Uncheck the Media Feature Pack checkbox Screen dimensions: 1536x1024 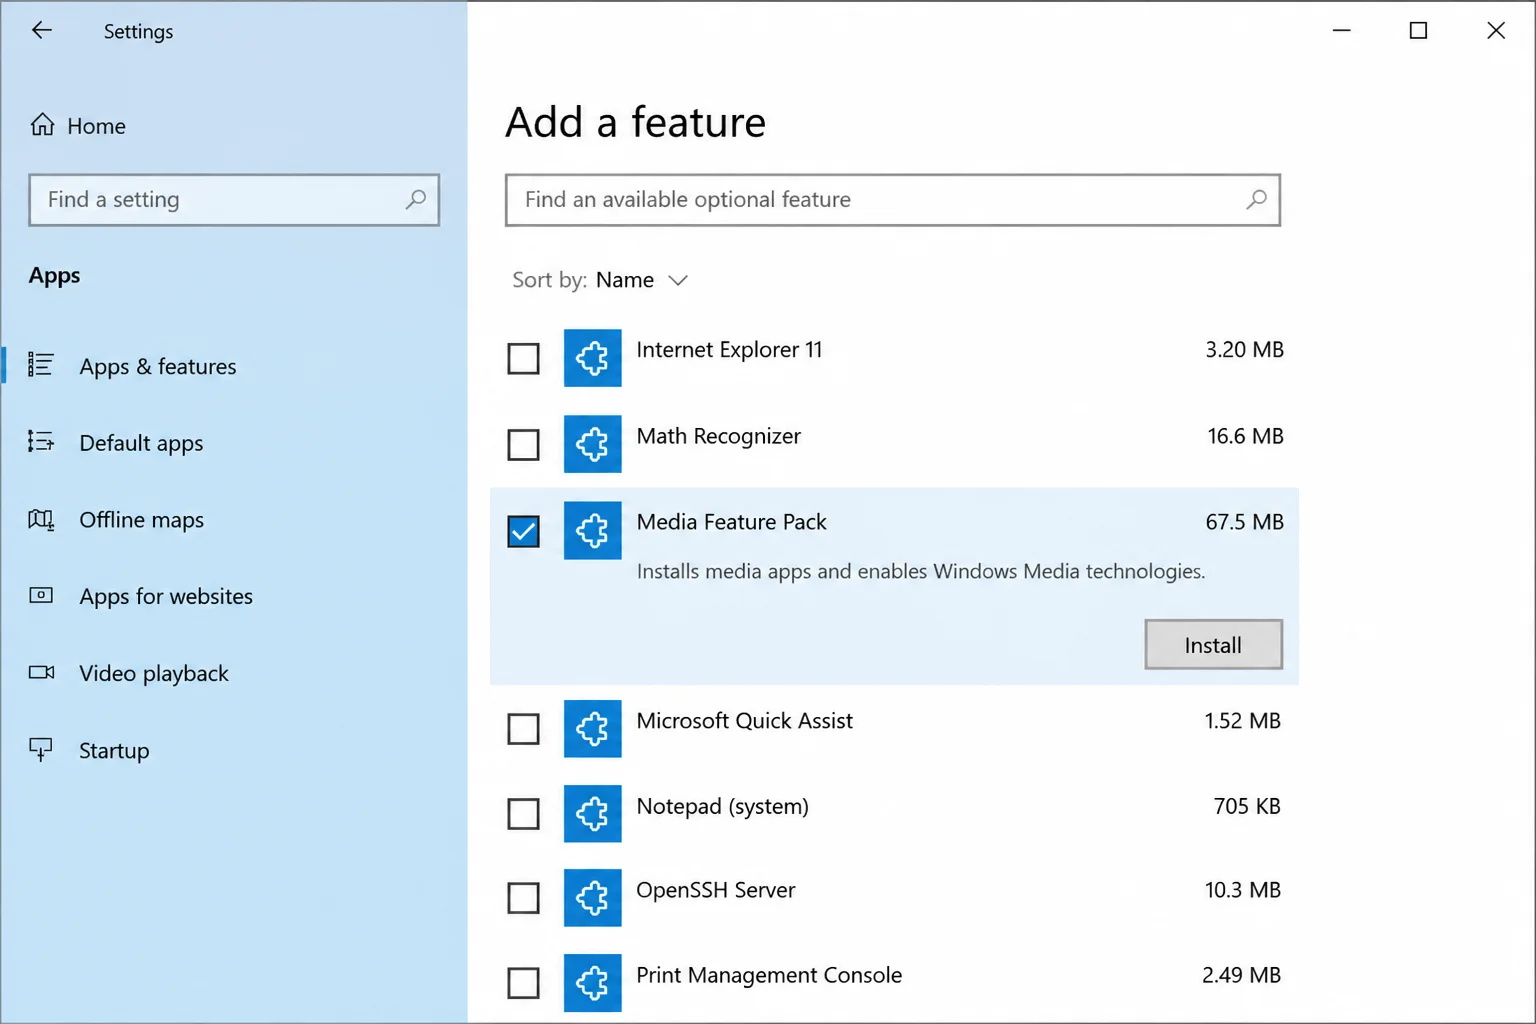[x=523, y=531]
